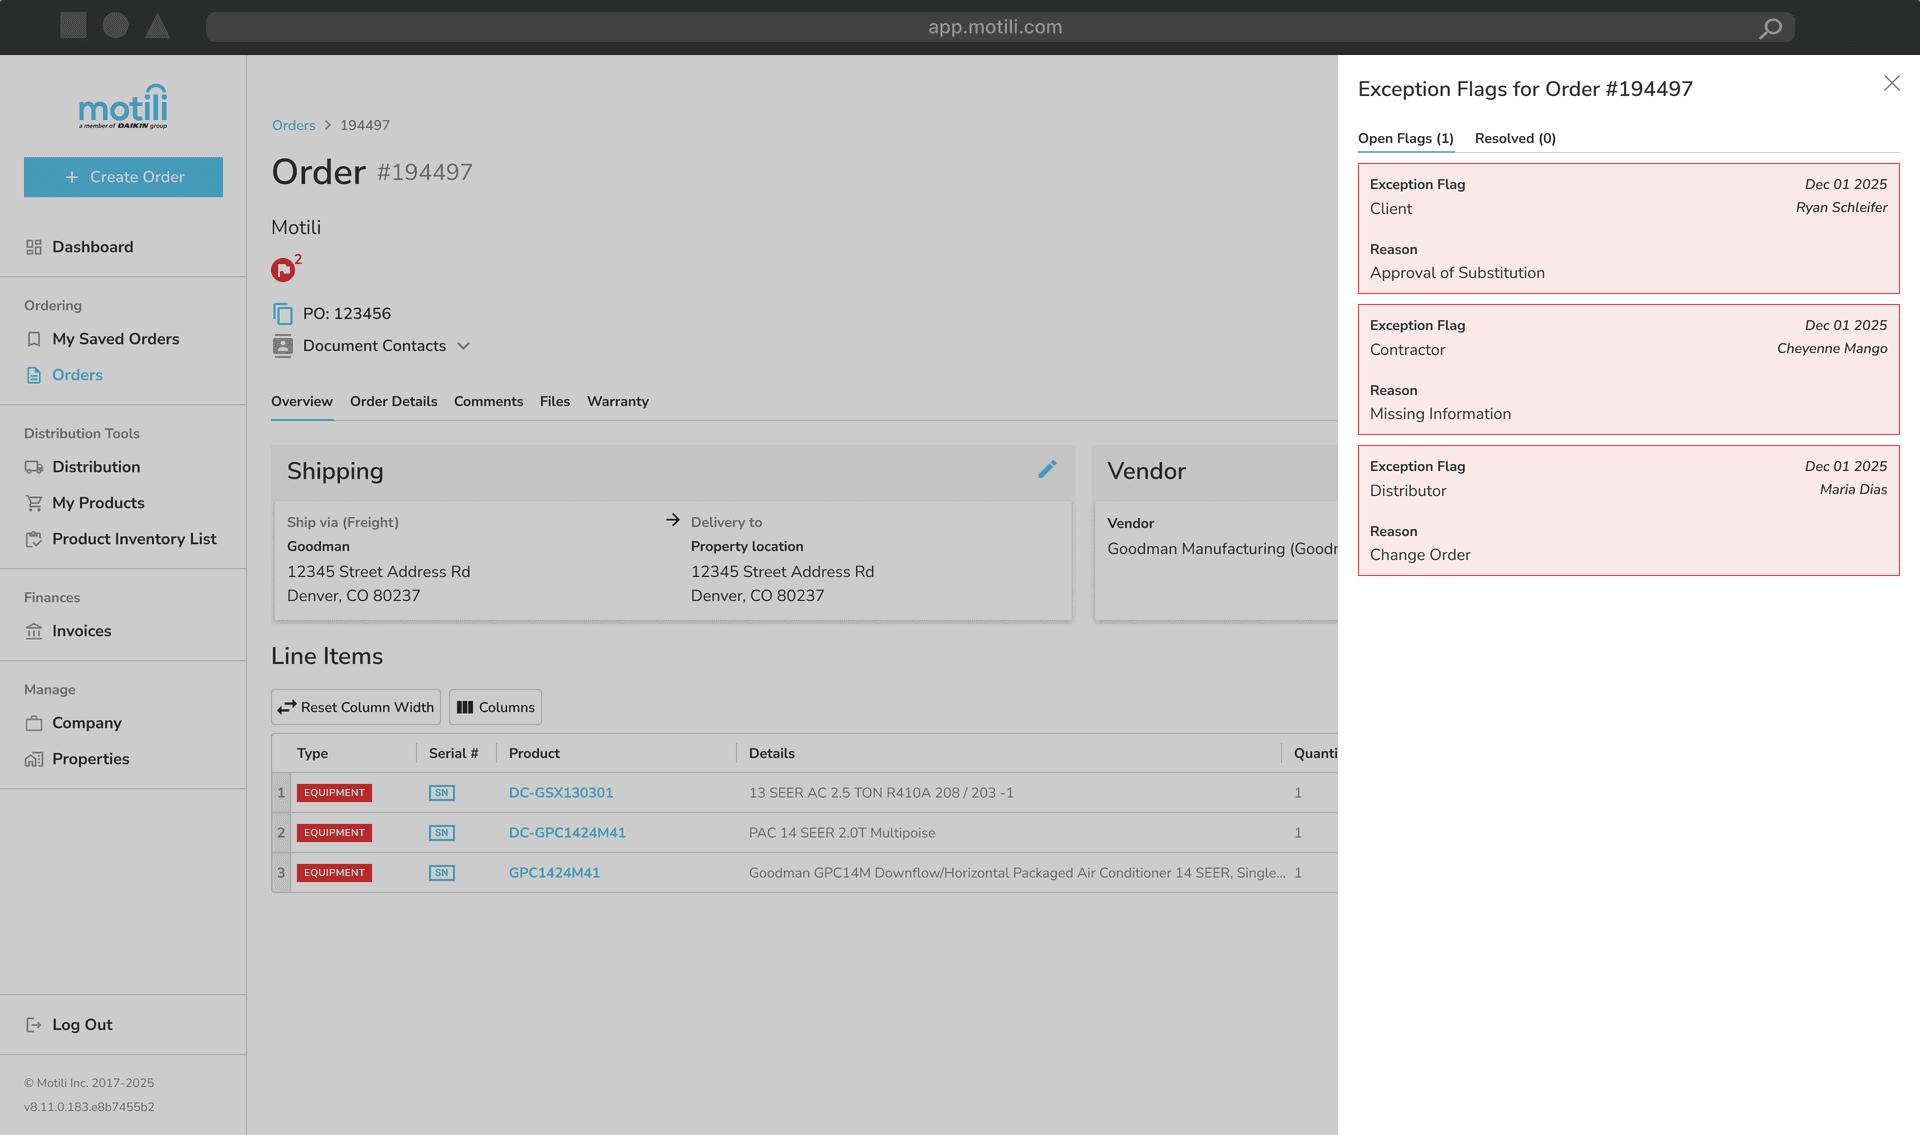This screenshot has height=1135, width=1920.
Task: Open the Resolved (0) flags tab
Action: tap(1514, 138)
